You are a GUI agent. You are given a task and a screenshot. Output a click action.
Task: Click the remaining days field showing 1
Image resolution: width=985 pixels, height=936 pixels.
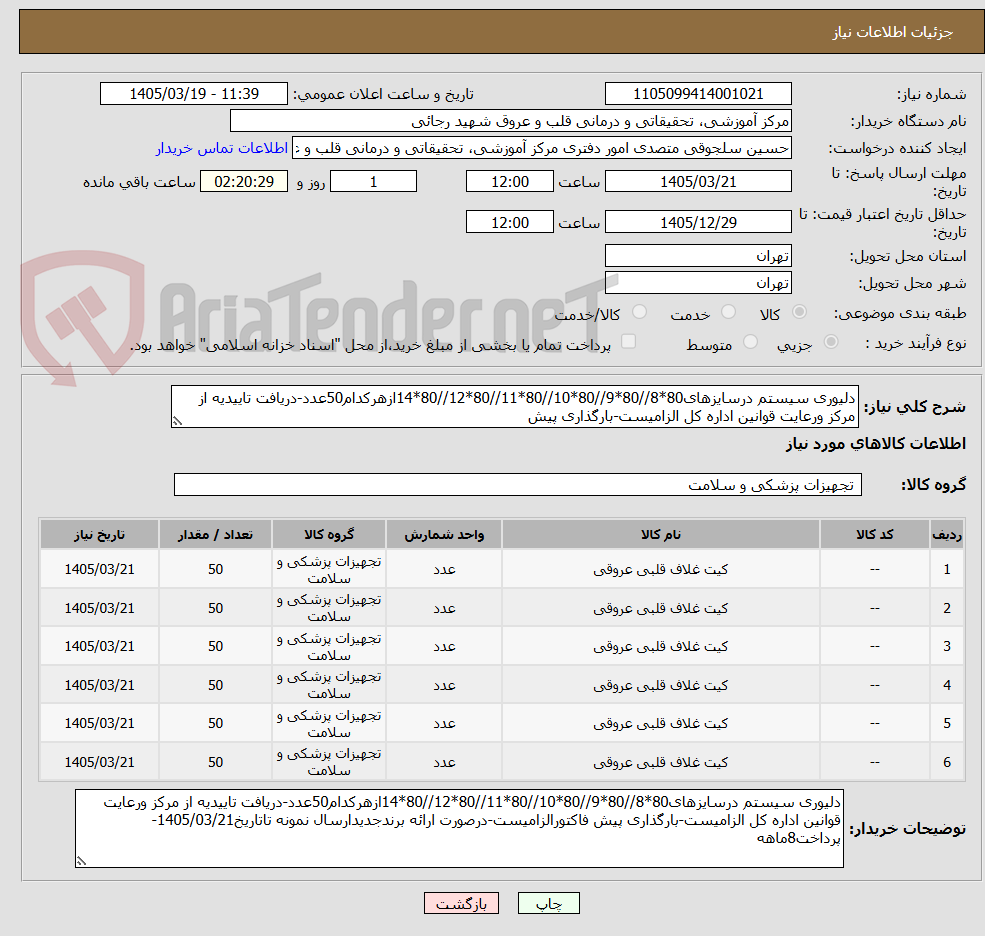[x=373, y=182]
